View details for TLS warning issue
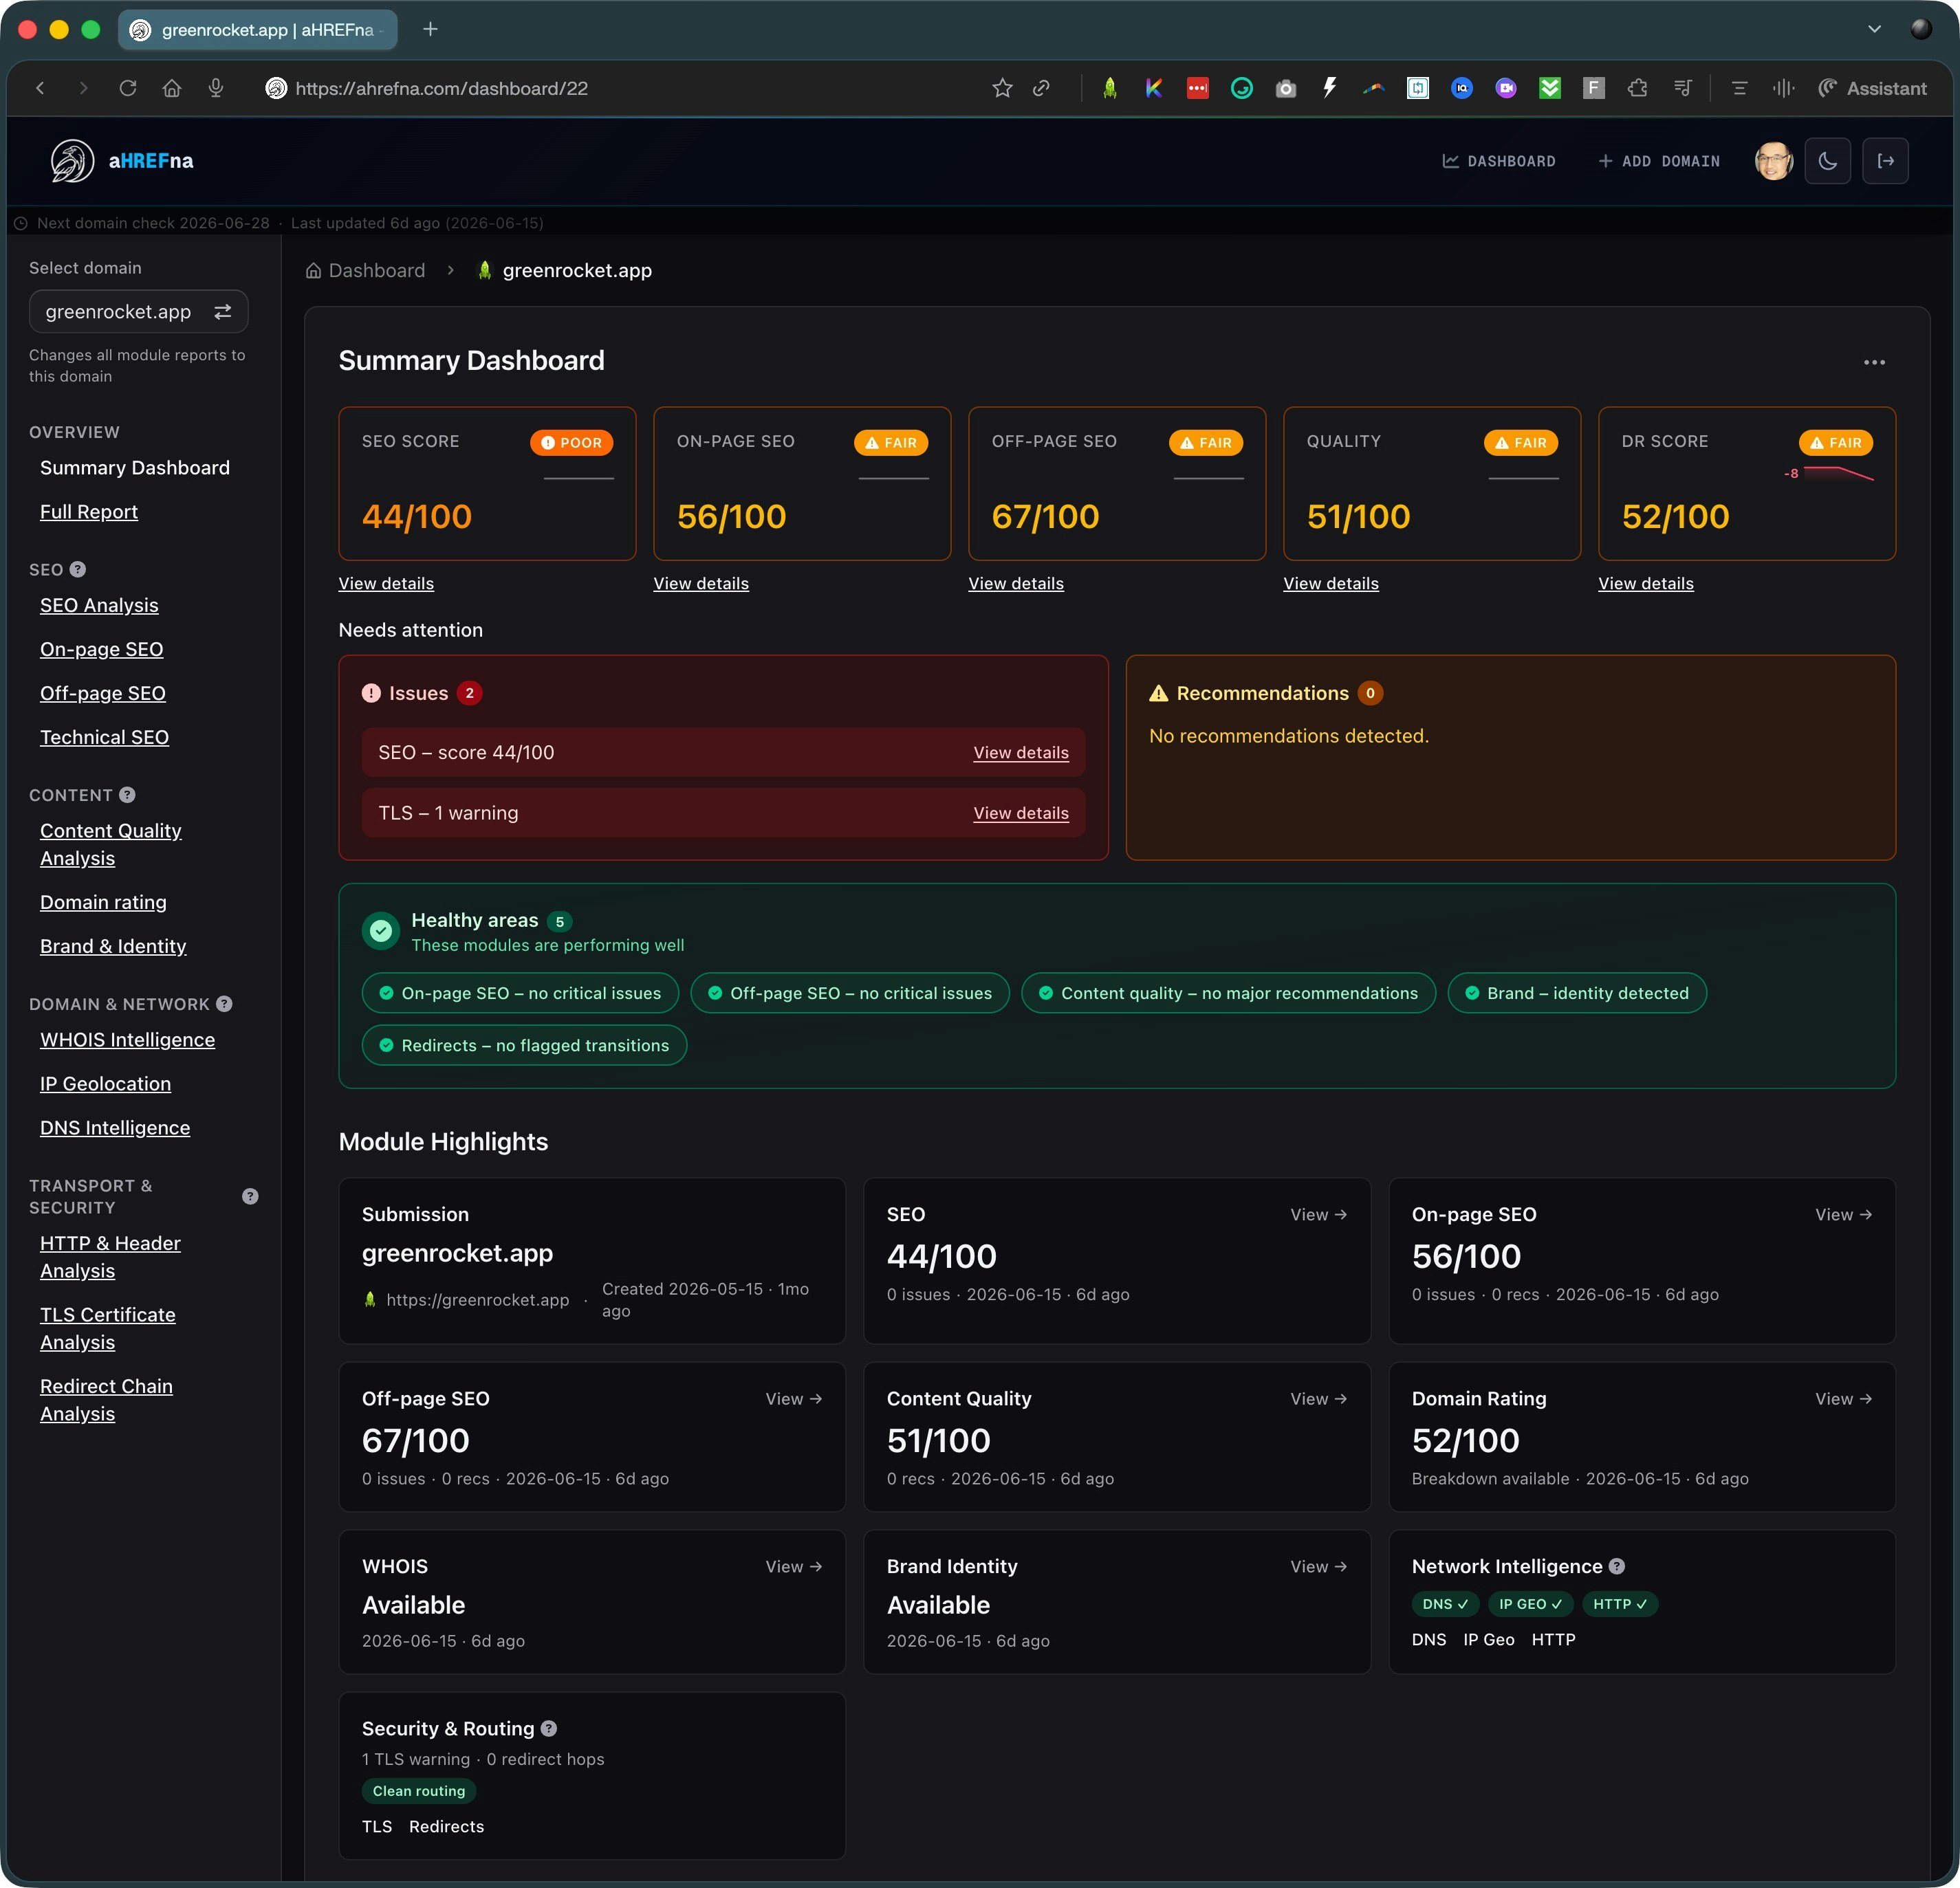The image size is (1960, 1888). (1020, 813)
